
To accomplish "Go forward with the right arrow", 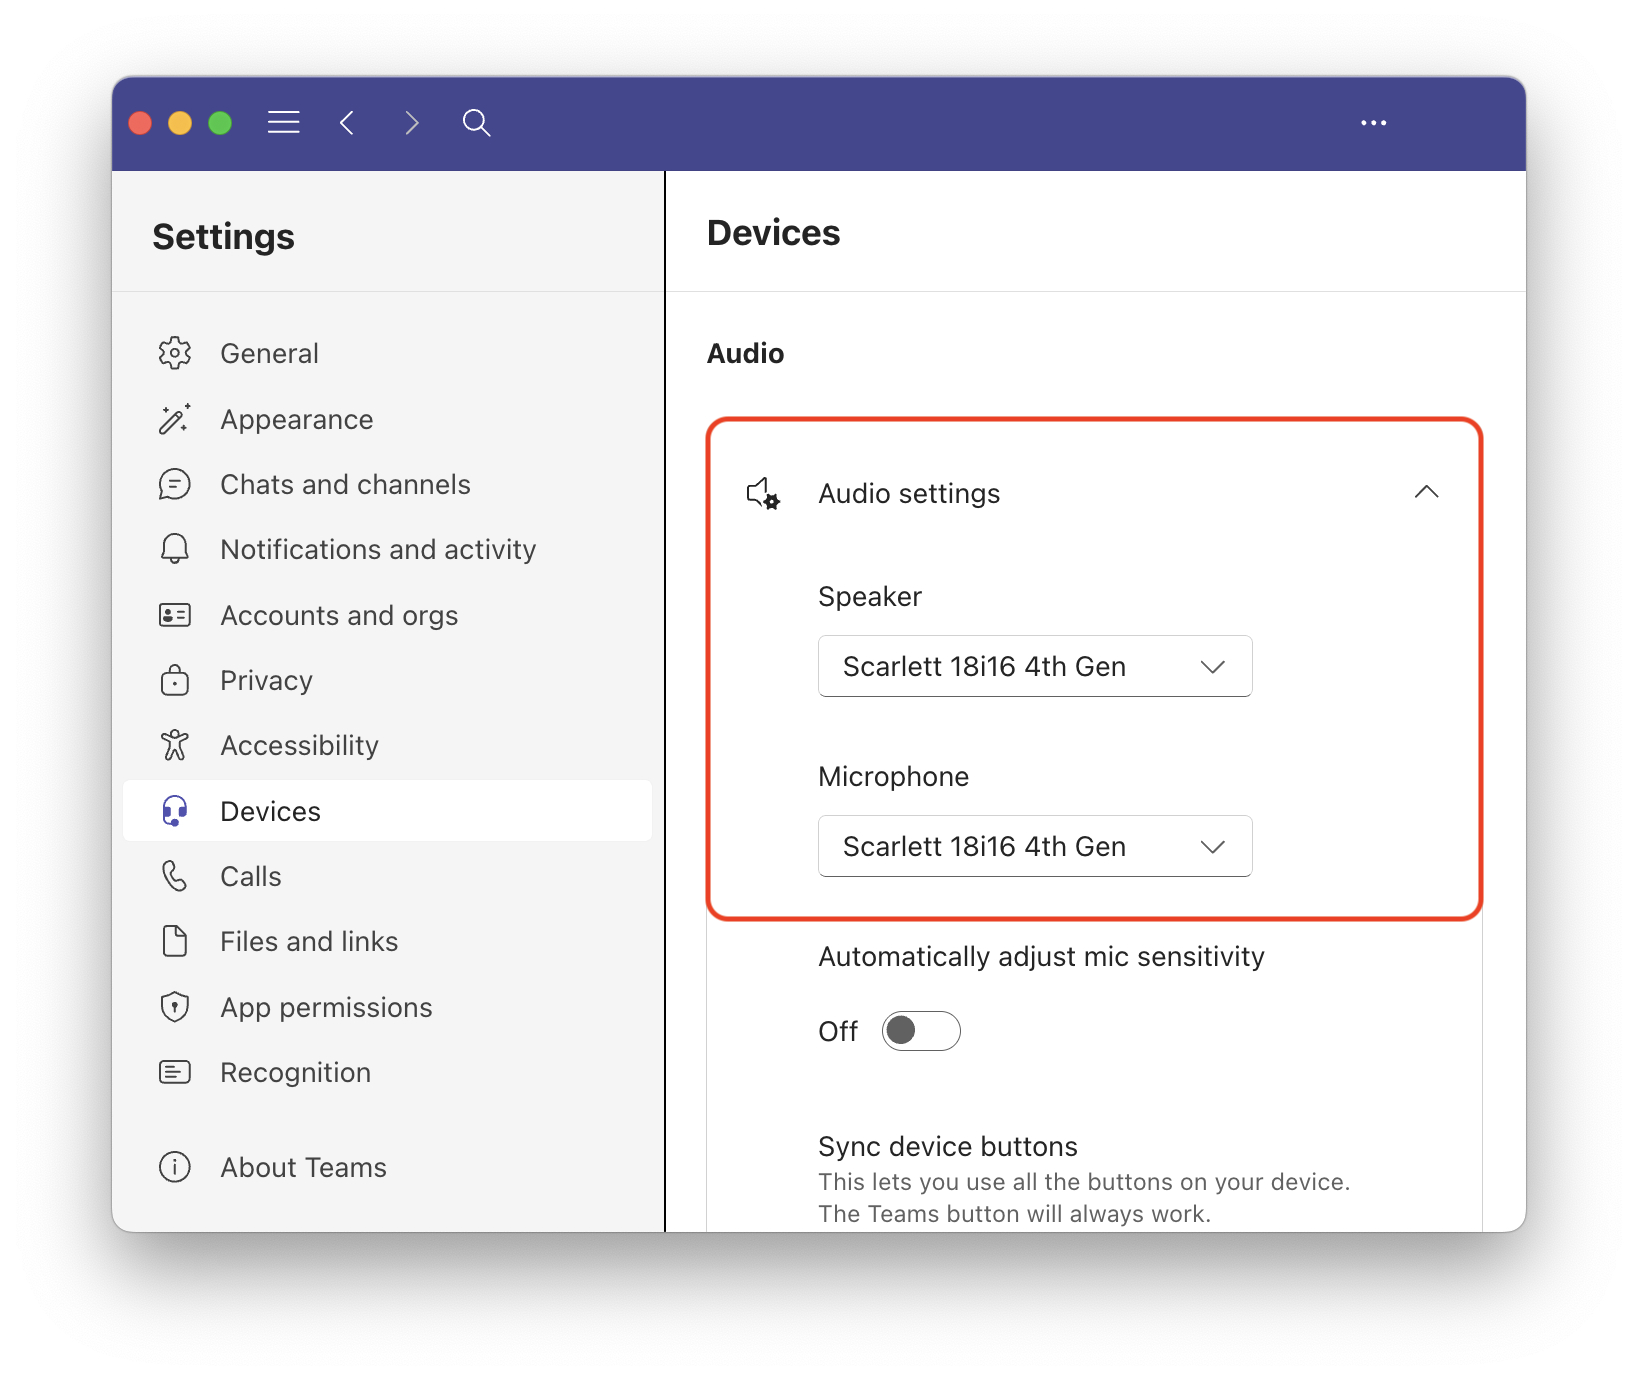I will pos(412,123).
